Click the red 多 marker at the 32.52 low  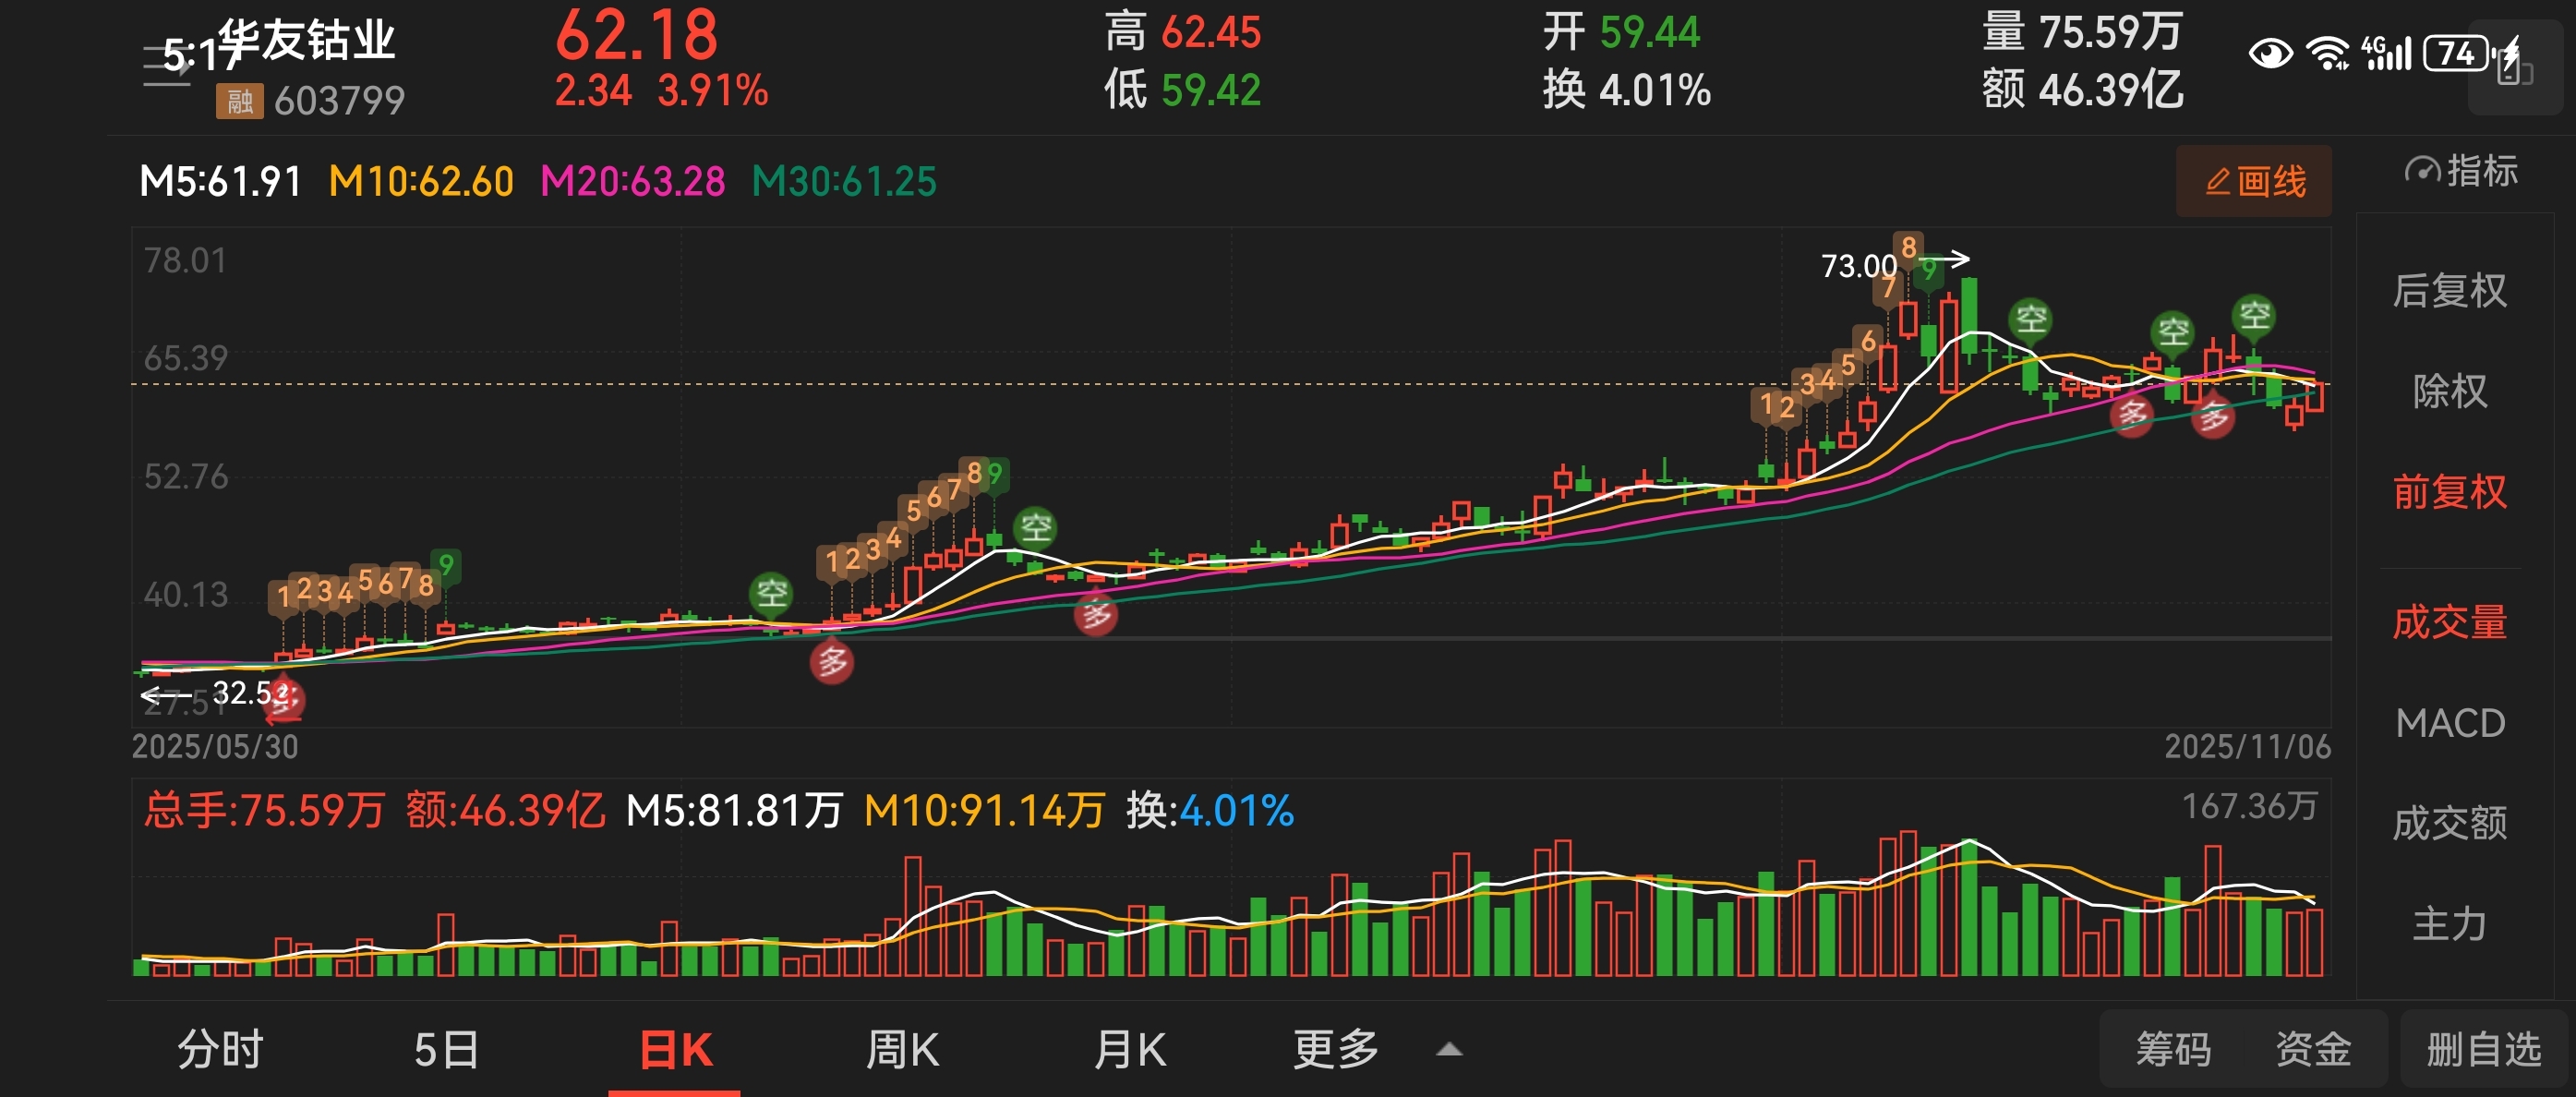(x=284, y=698)
